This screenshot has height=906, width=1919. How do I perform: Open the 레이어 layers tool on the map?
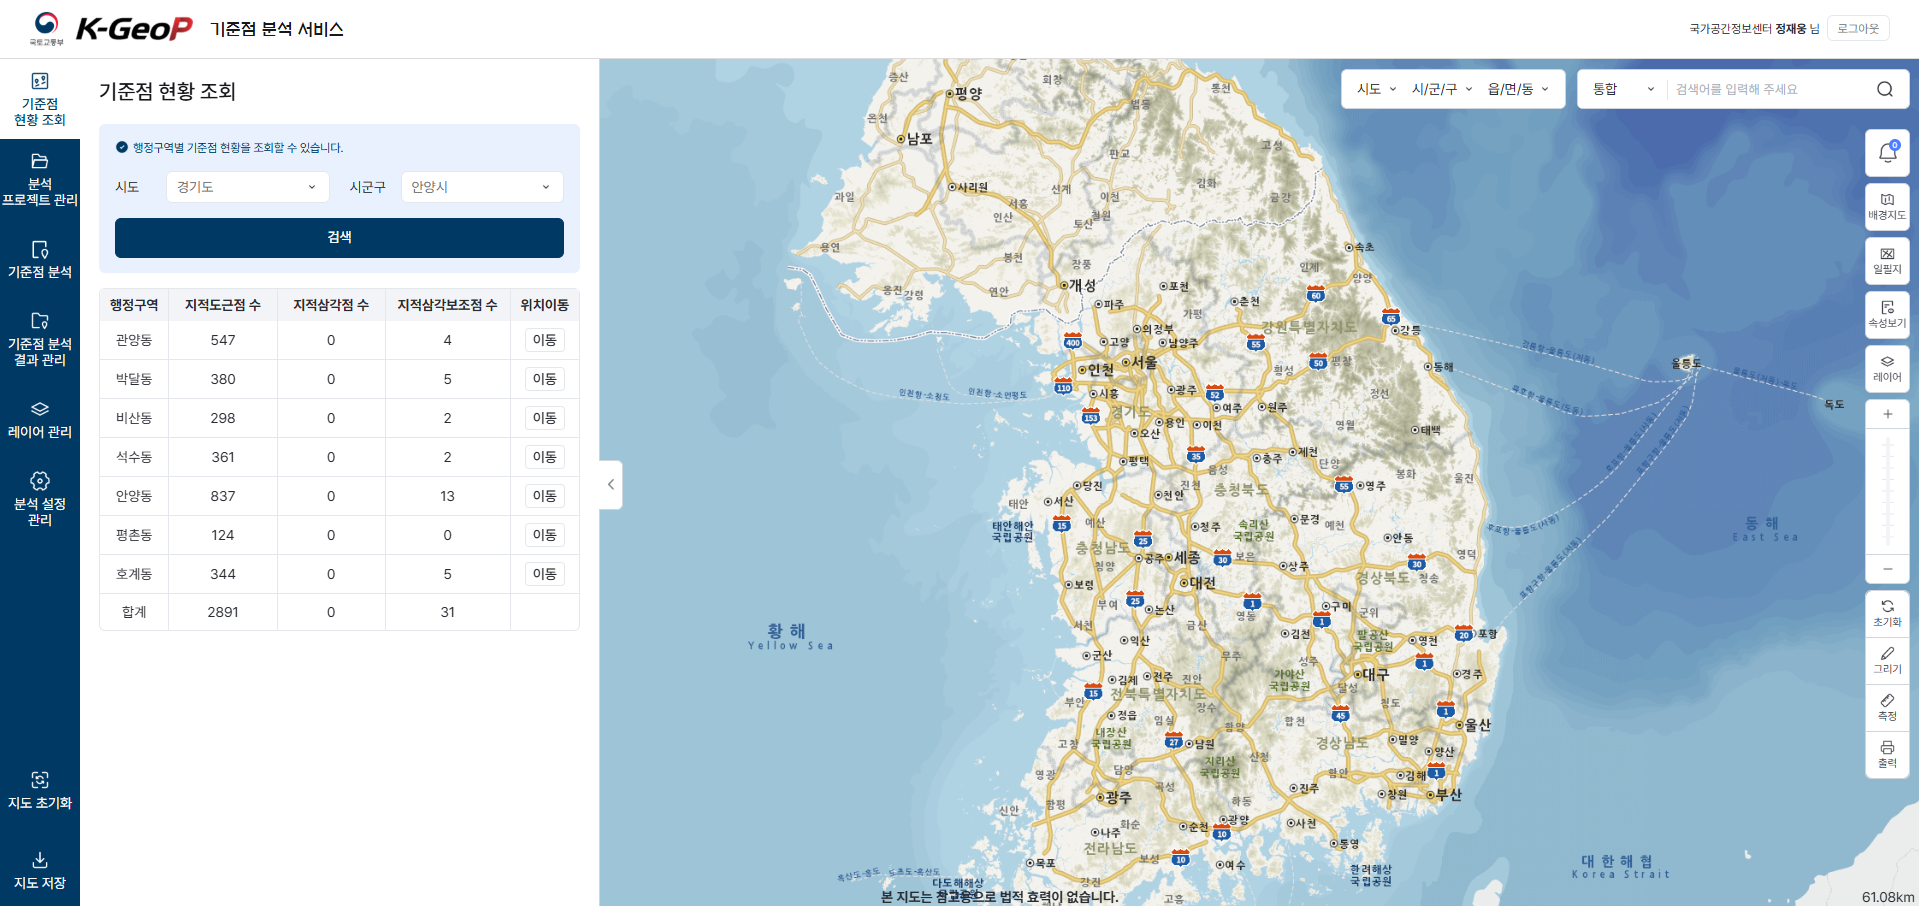pyautogui.click(x=1887, y=369)
